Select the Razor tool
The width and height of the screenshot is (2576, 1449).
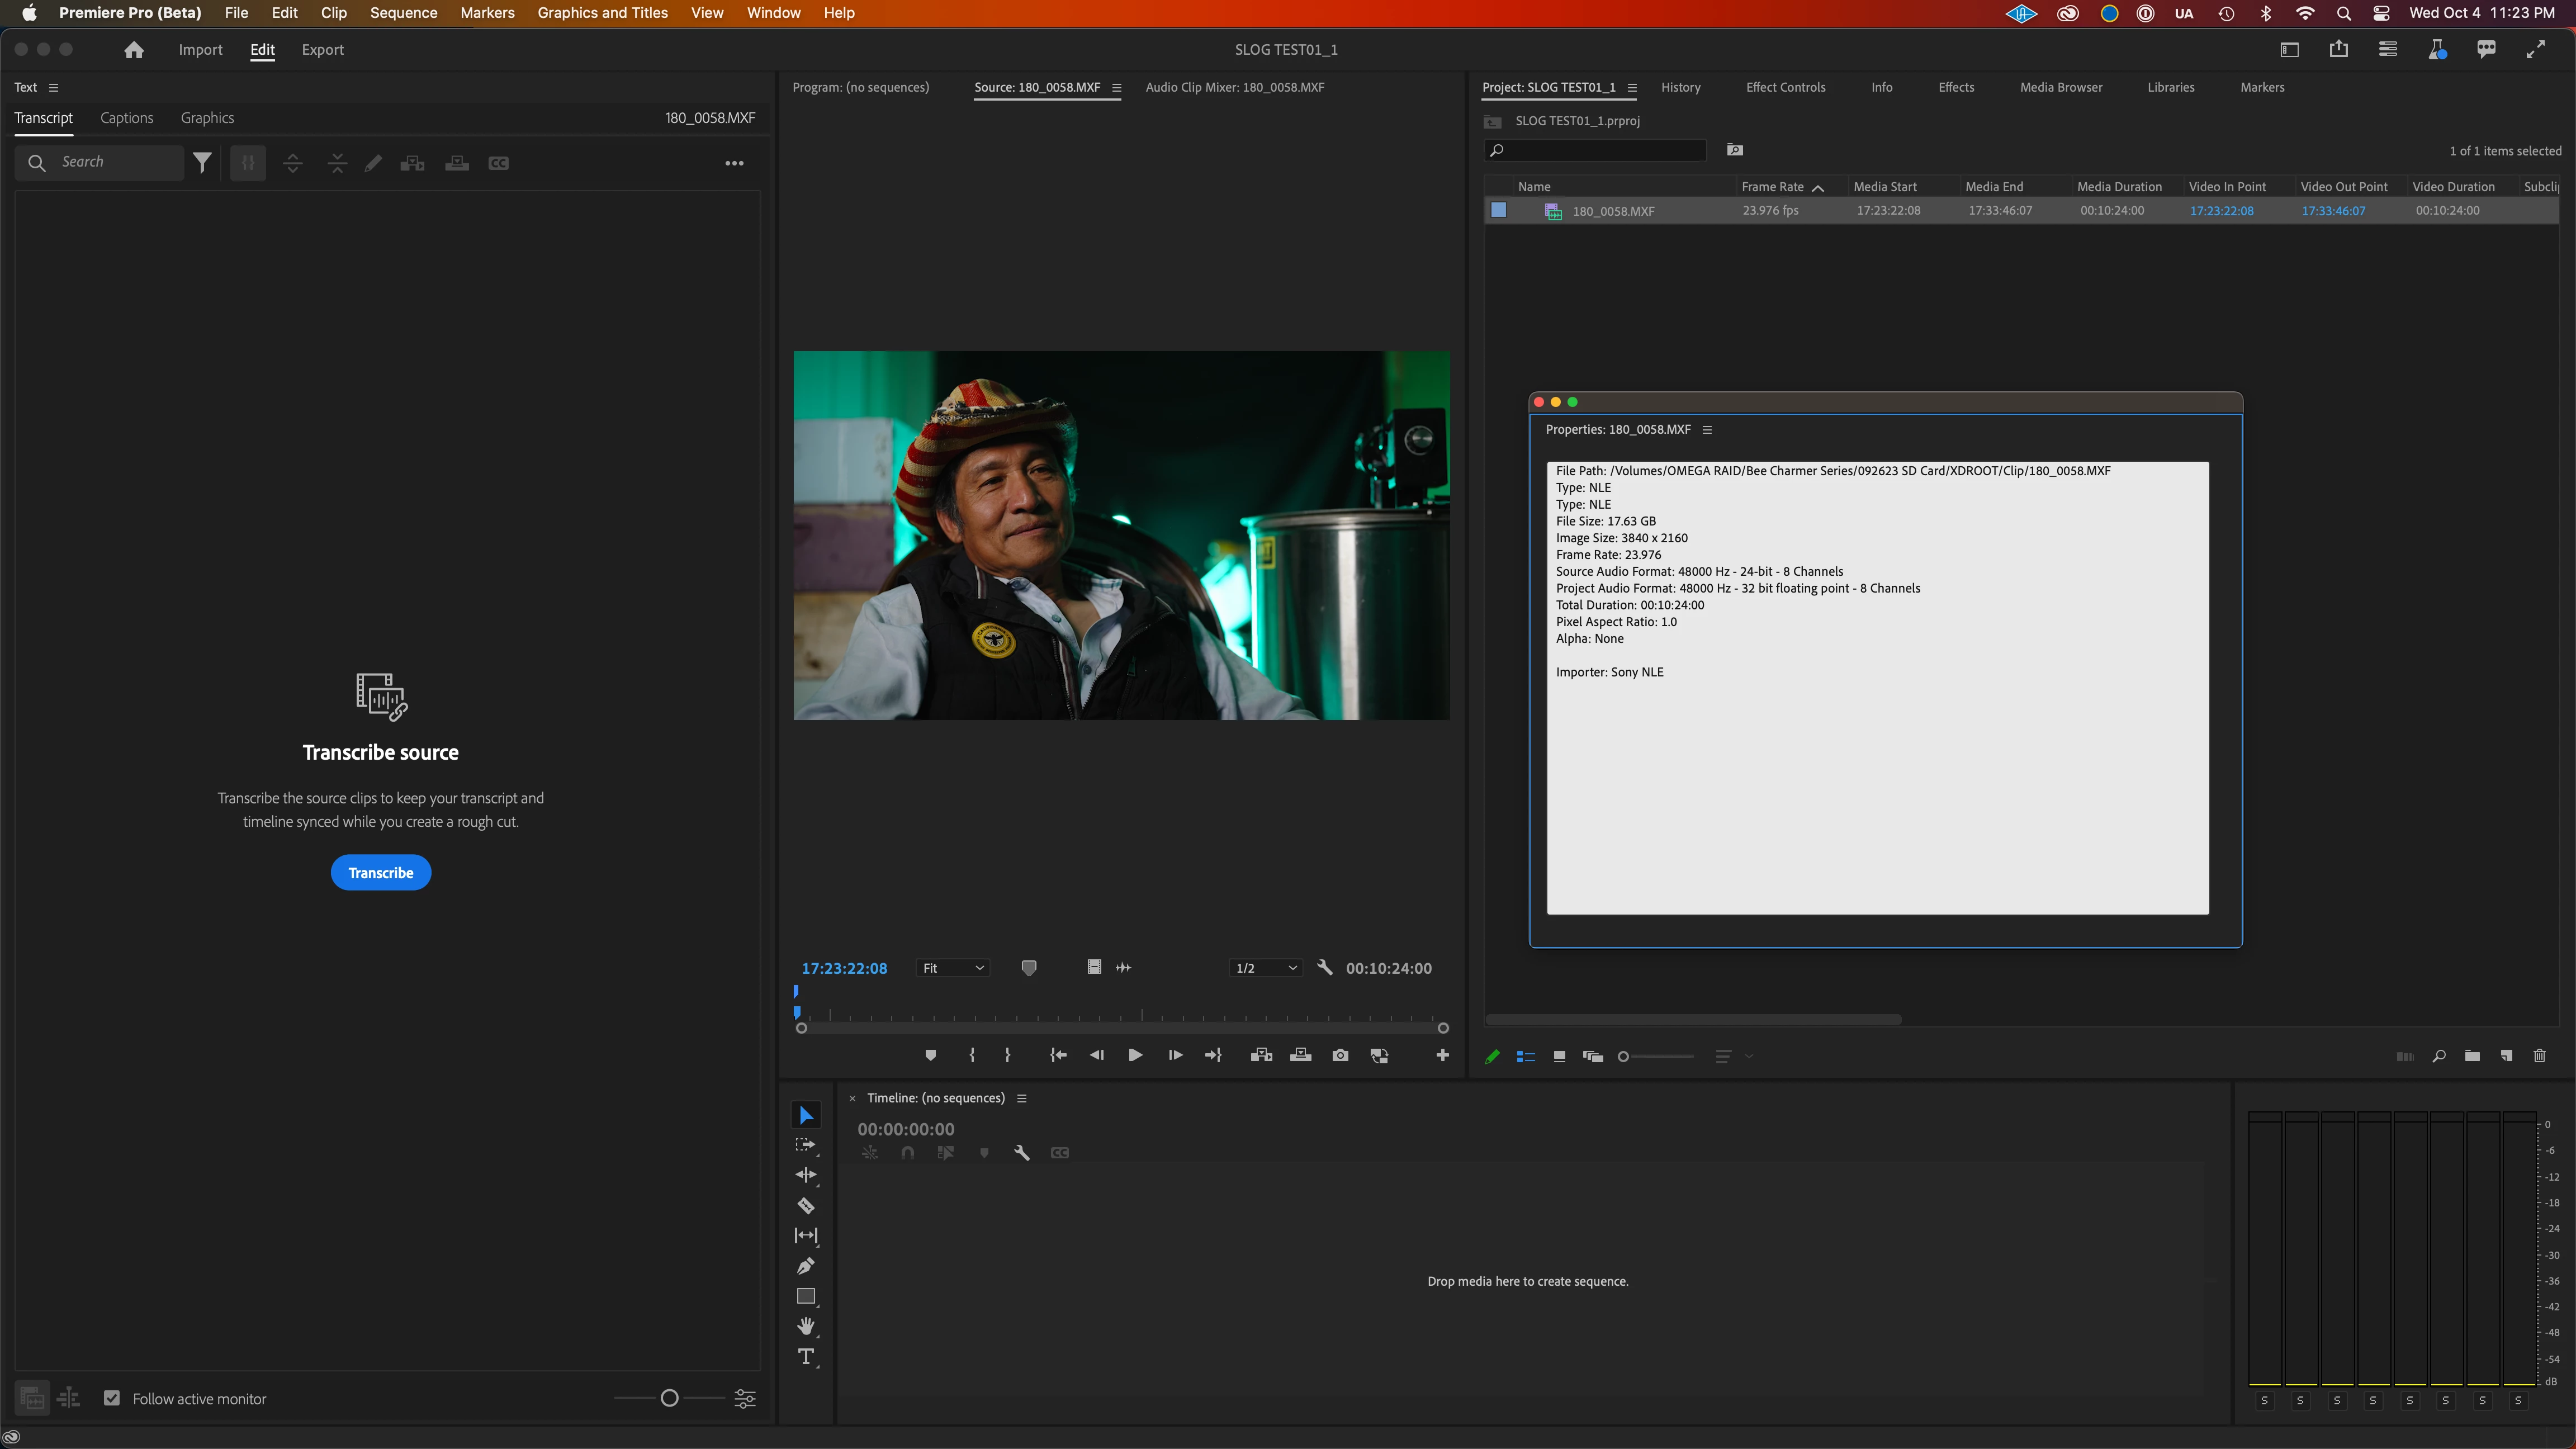806,1205
